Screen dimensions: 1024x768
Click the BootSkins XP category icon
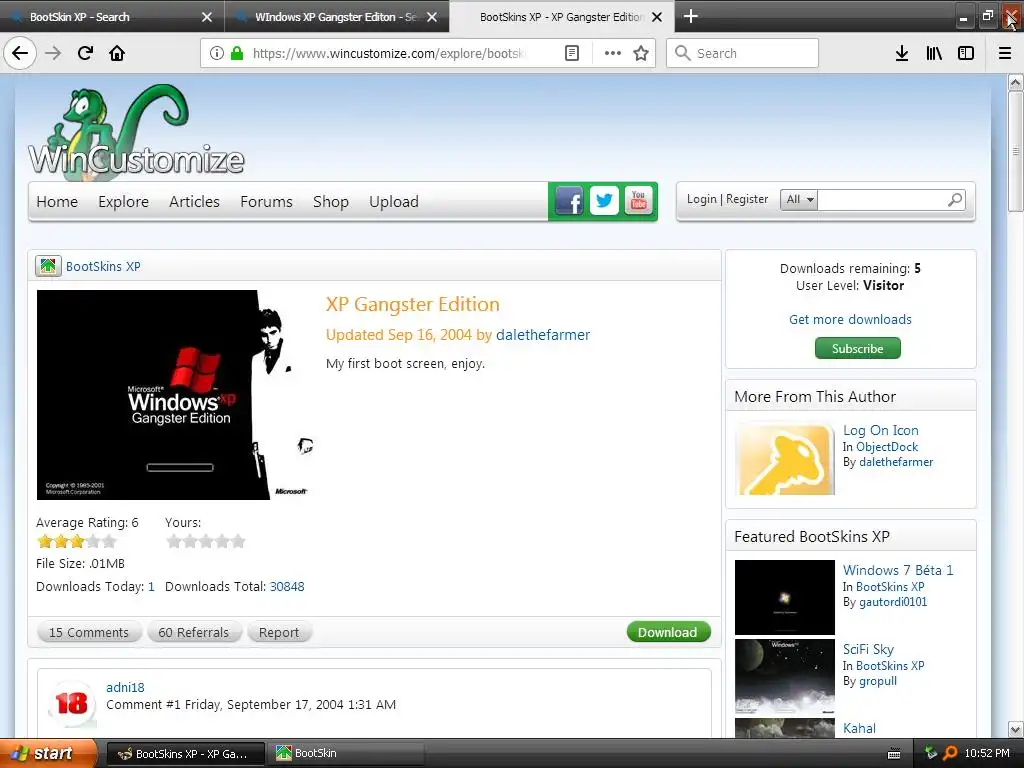[x=48, y=266]
